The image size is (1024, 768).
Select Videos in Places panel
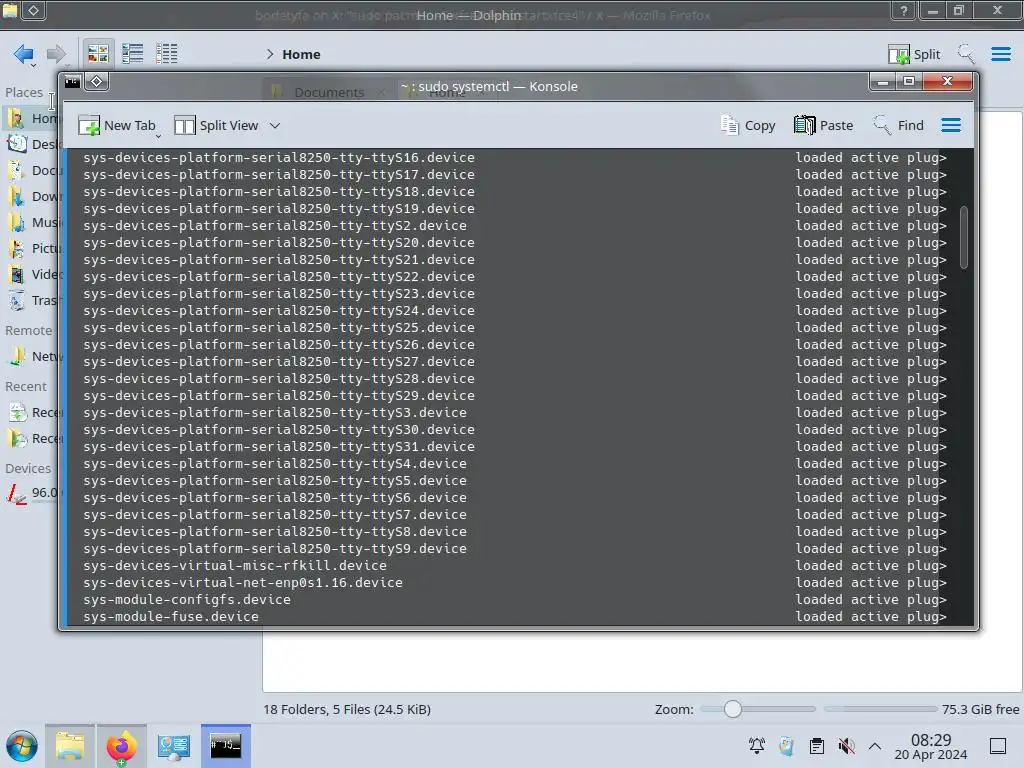pyautogui.click(x=33, y=274)
